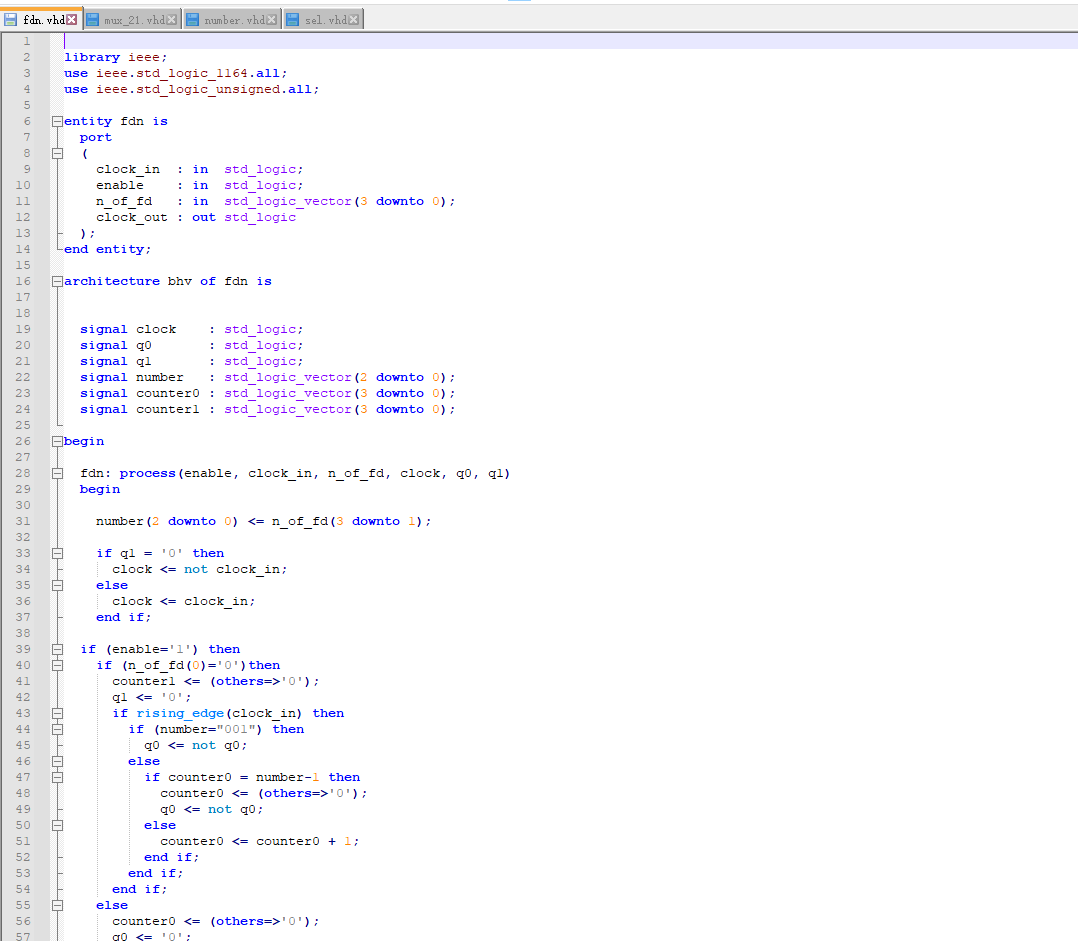1078x941 pixels.
Task: Click 'counter0 <= (others=>'0');' on line 56
Action: 216,921
